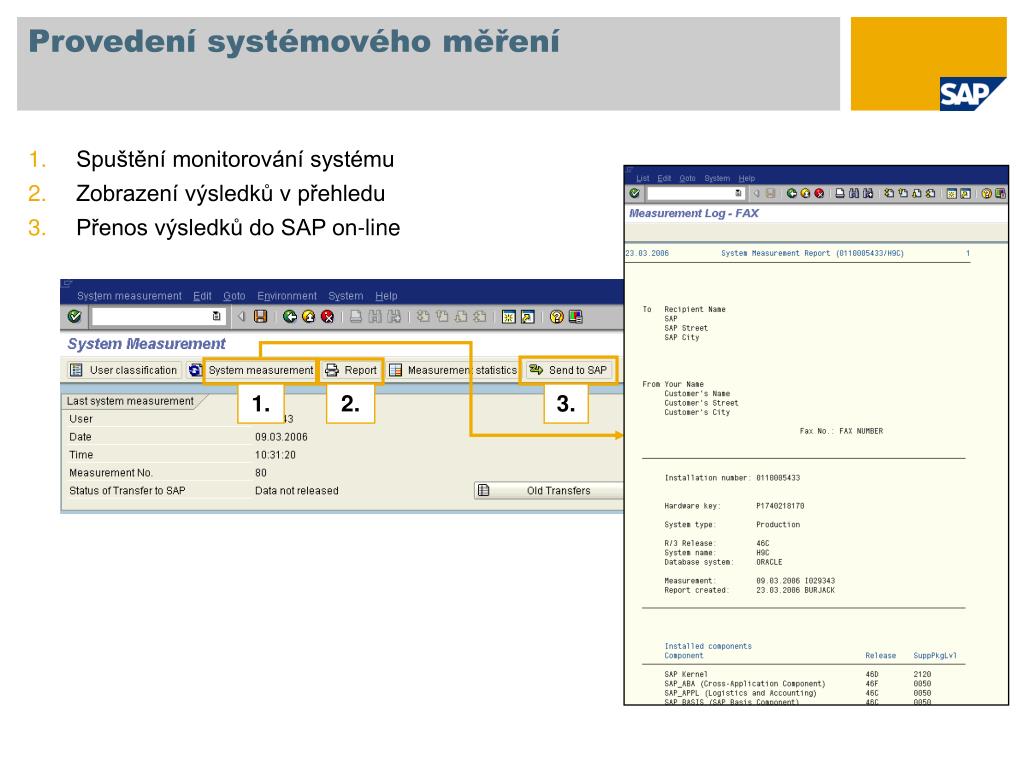The image size is (1024, 768).
Task: Open the List menu in Measurement Log
Action: coord(643,178)
